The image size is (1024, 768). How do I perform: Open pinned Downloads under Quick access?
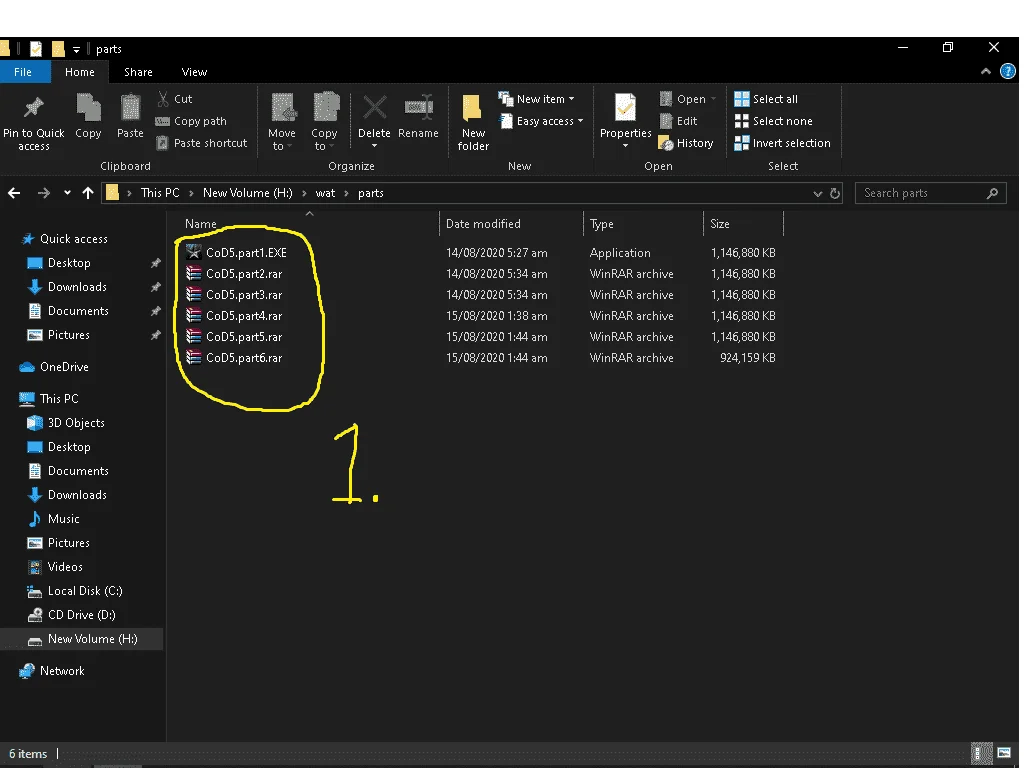(x=77, y=287)
